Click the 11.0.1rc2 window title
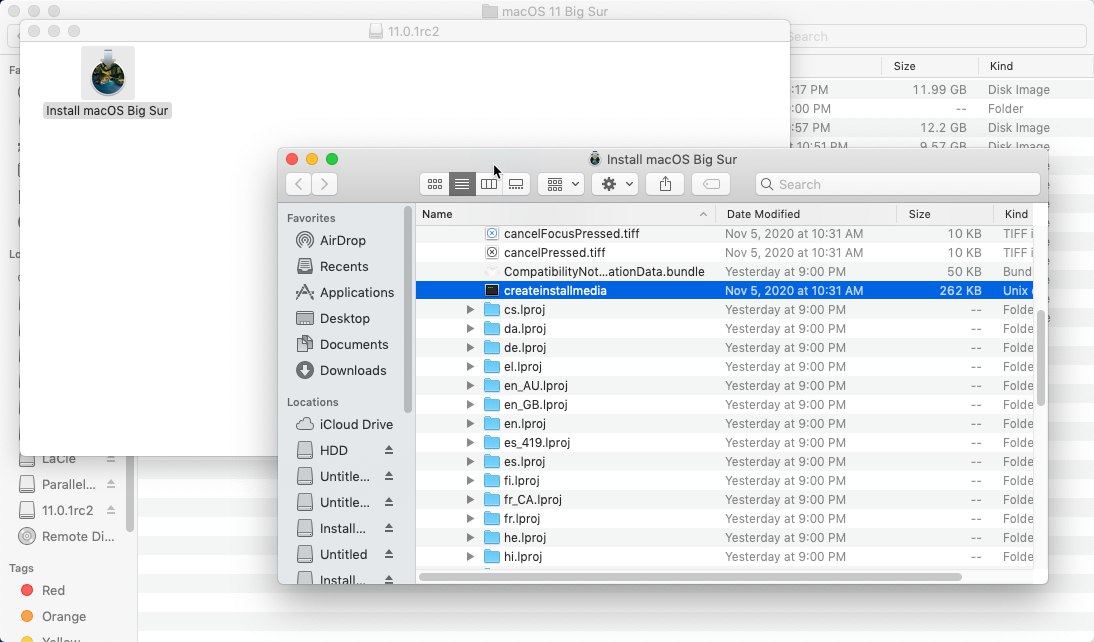The height and width of the screenshot is (642, 1094). [413, 31]
